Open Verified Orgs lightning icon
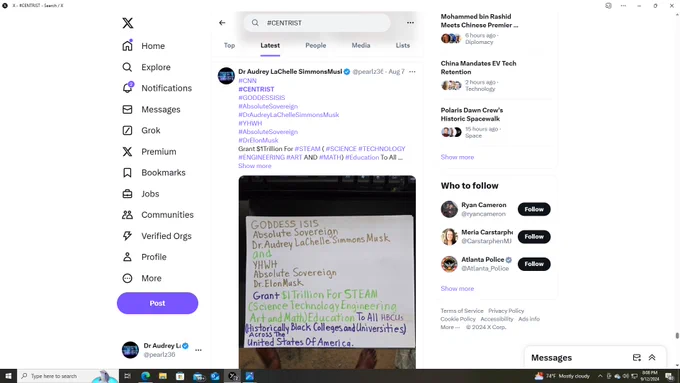680x383 pixels. pos(127,236)
